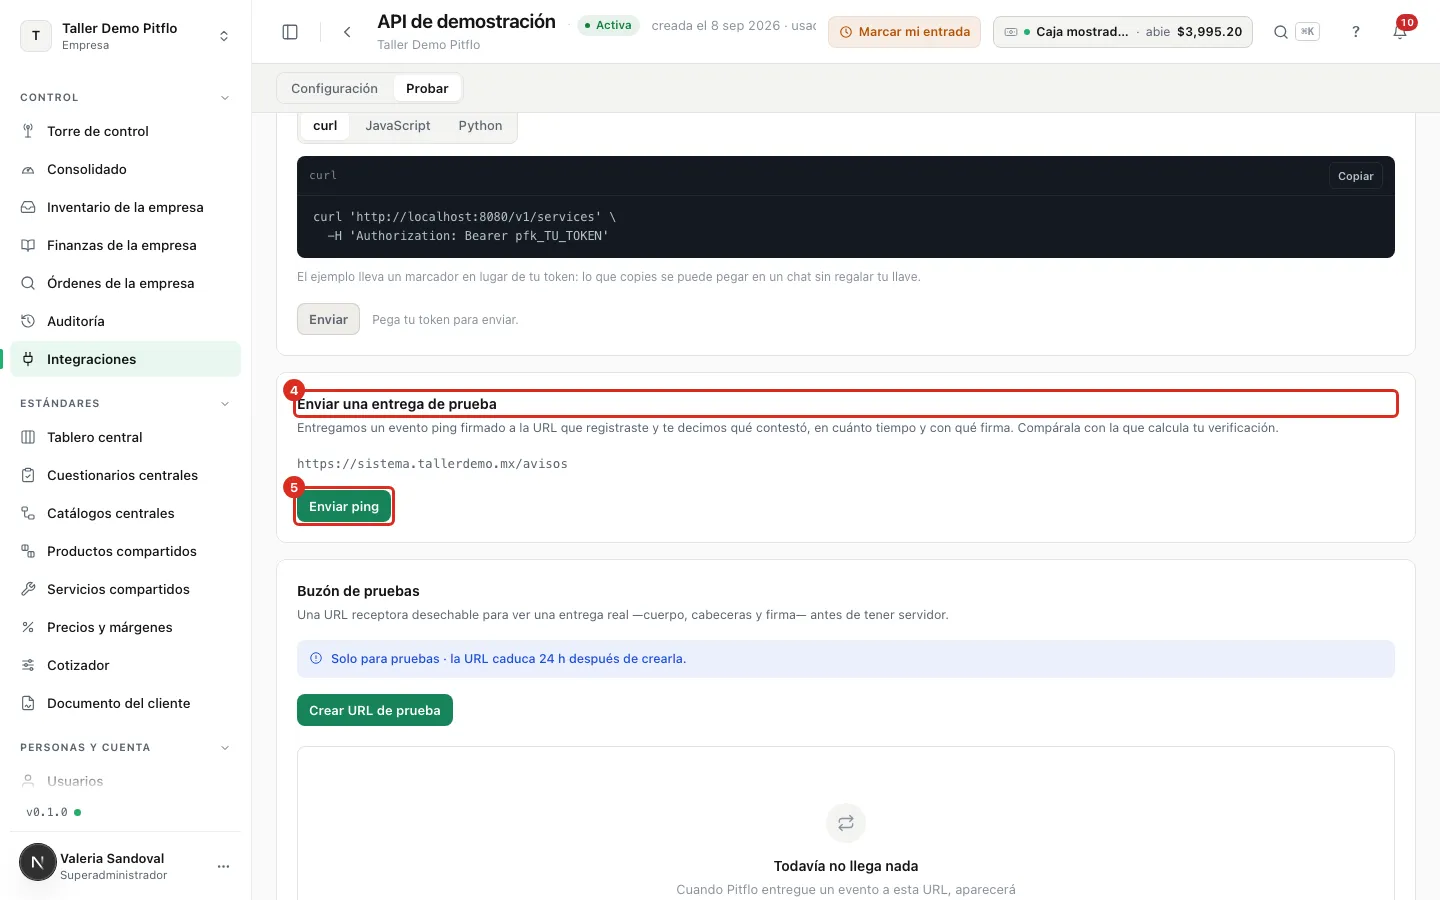Click the Enviar button
The height and width of the screenshot is (900, 1440).
click(328, 319)
